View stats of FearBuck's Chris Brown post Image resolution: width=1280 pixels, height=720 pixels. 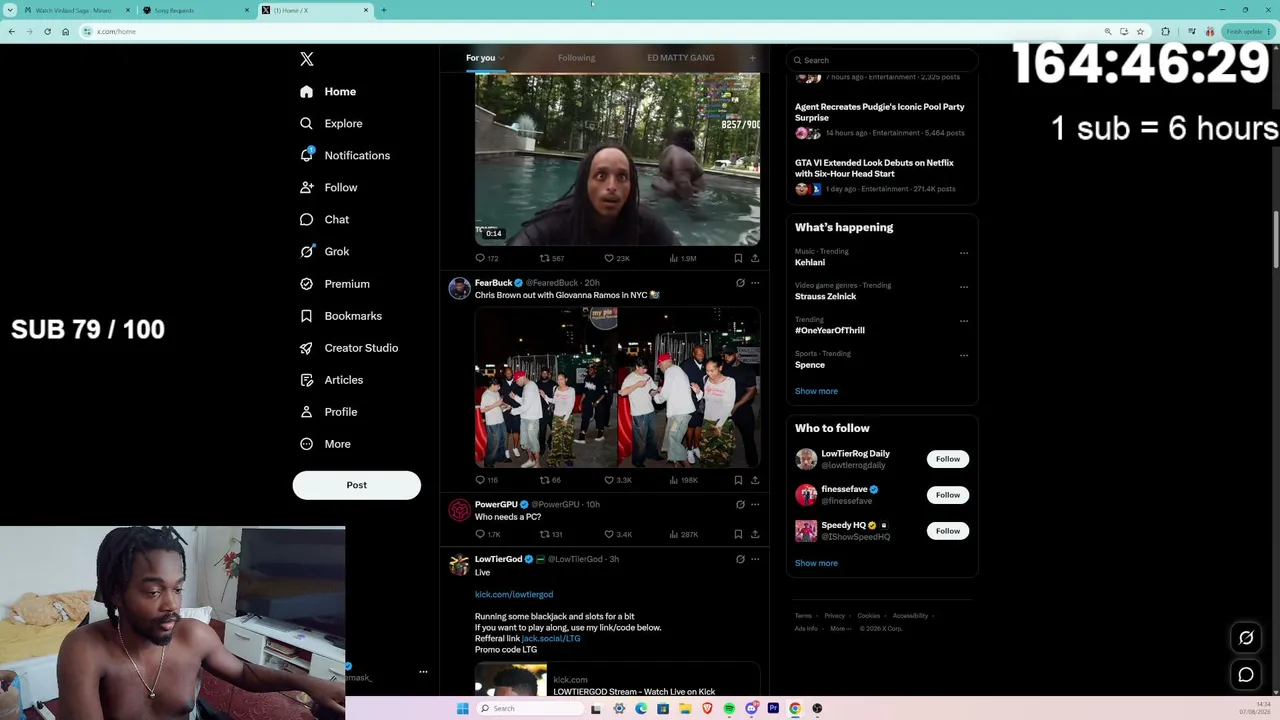pos(684,480)
